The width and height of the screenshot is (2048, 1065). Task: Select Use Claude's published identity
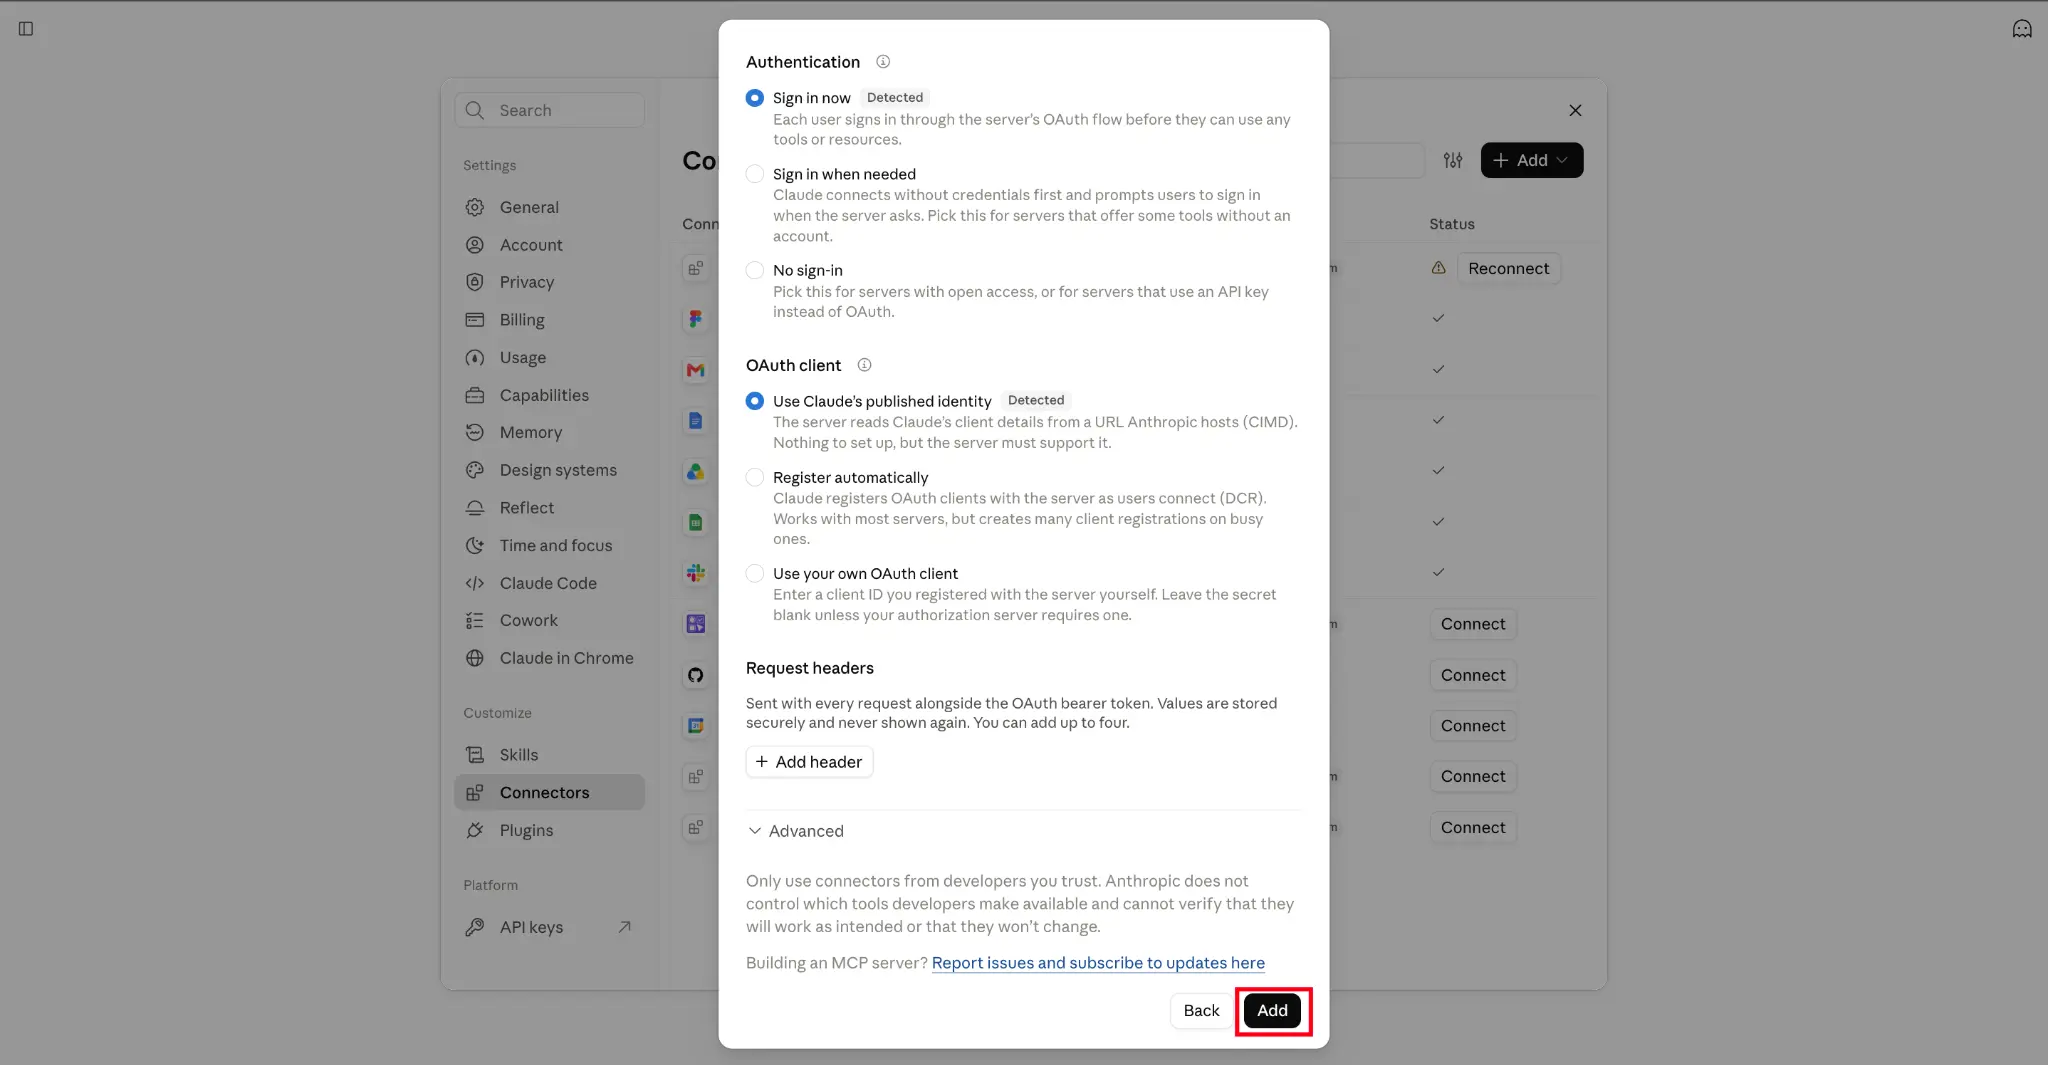(x=755, y=401)
